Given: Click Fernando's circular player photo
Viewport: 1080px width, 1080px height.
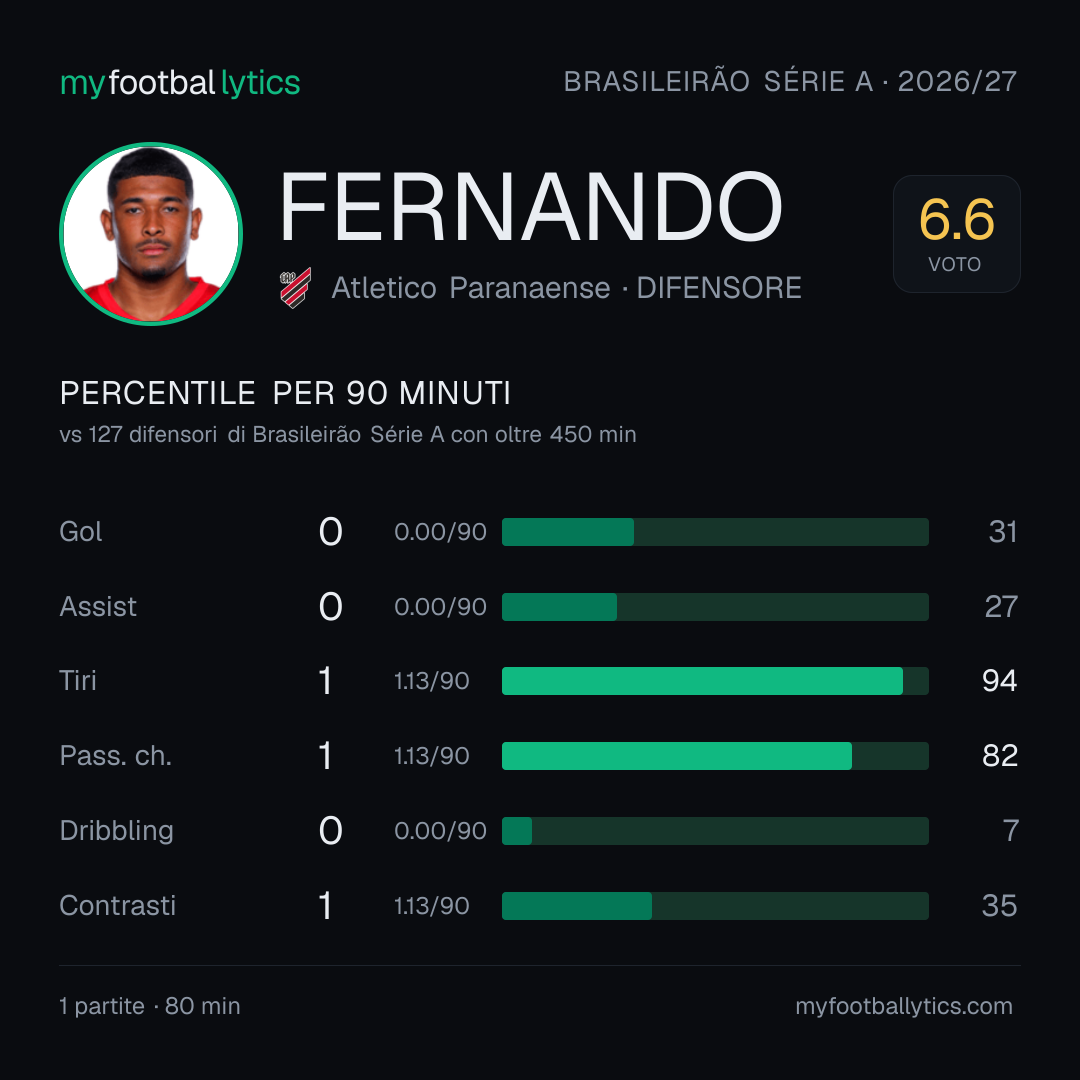Looking at the screenshot, I should click(x=151, y=233).
